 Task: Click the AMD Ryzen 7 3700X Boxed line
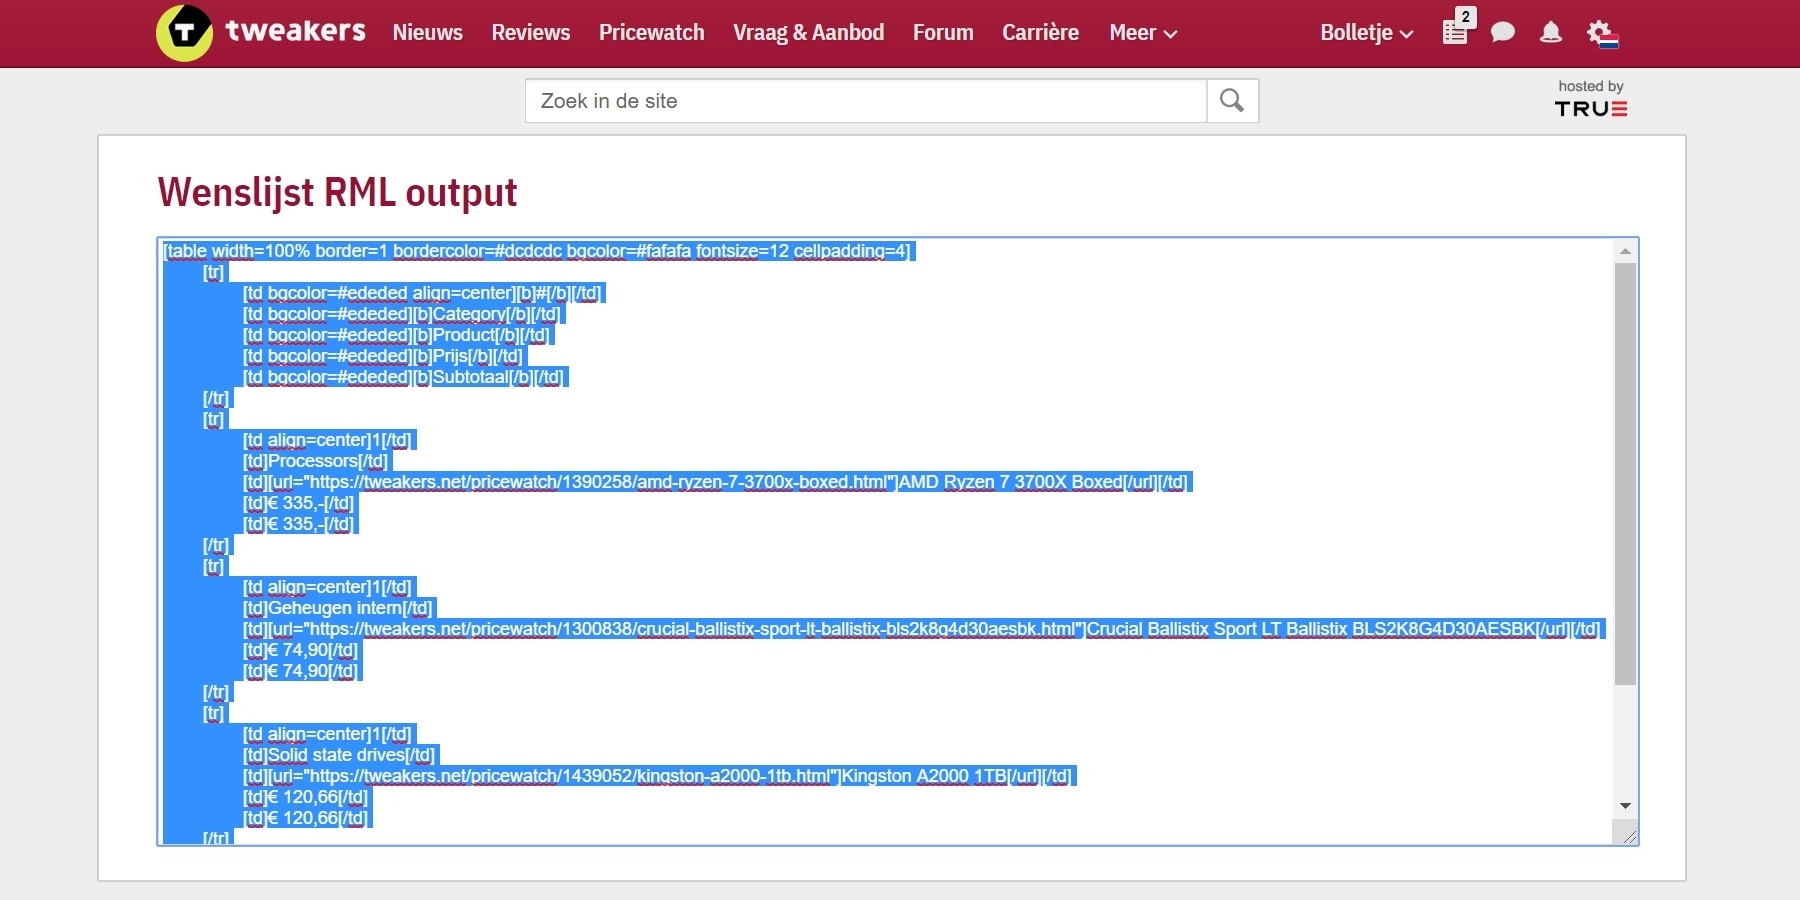(715, 482)
